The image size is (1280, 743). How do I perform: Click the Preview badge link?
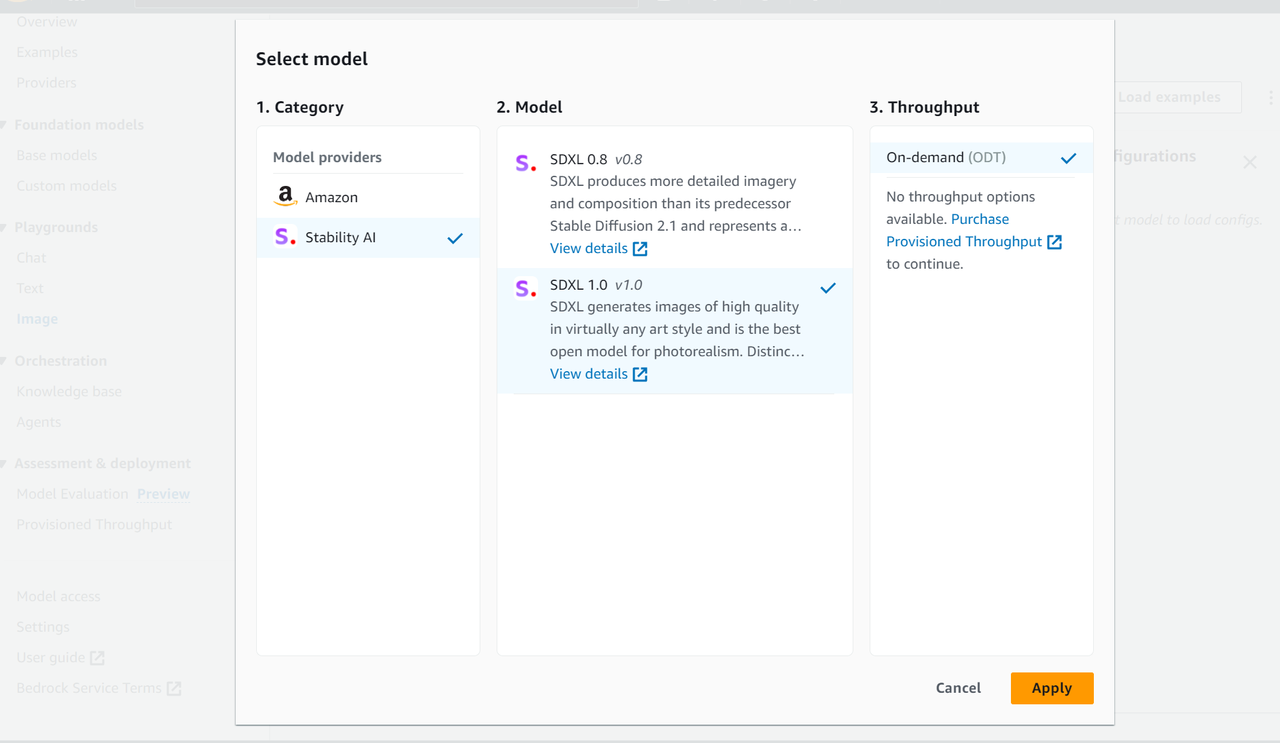pyautogui.click(x=163, y=494)
